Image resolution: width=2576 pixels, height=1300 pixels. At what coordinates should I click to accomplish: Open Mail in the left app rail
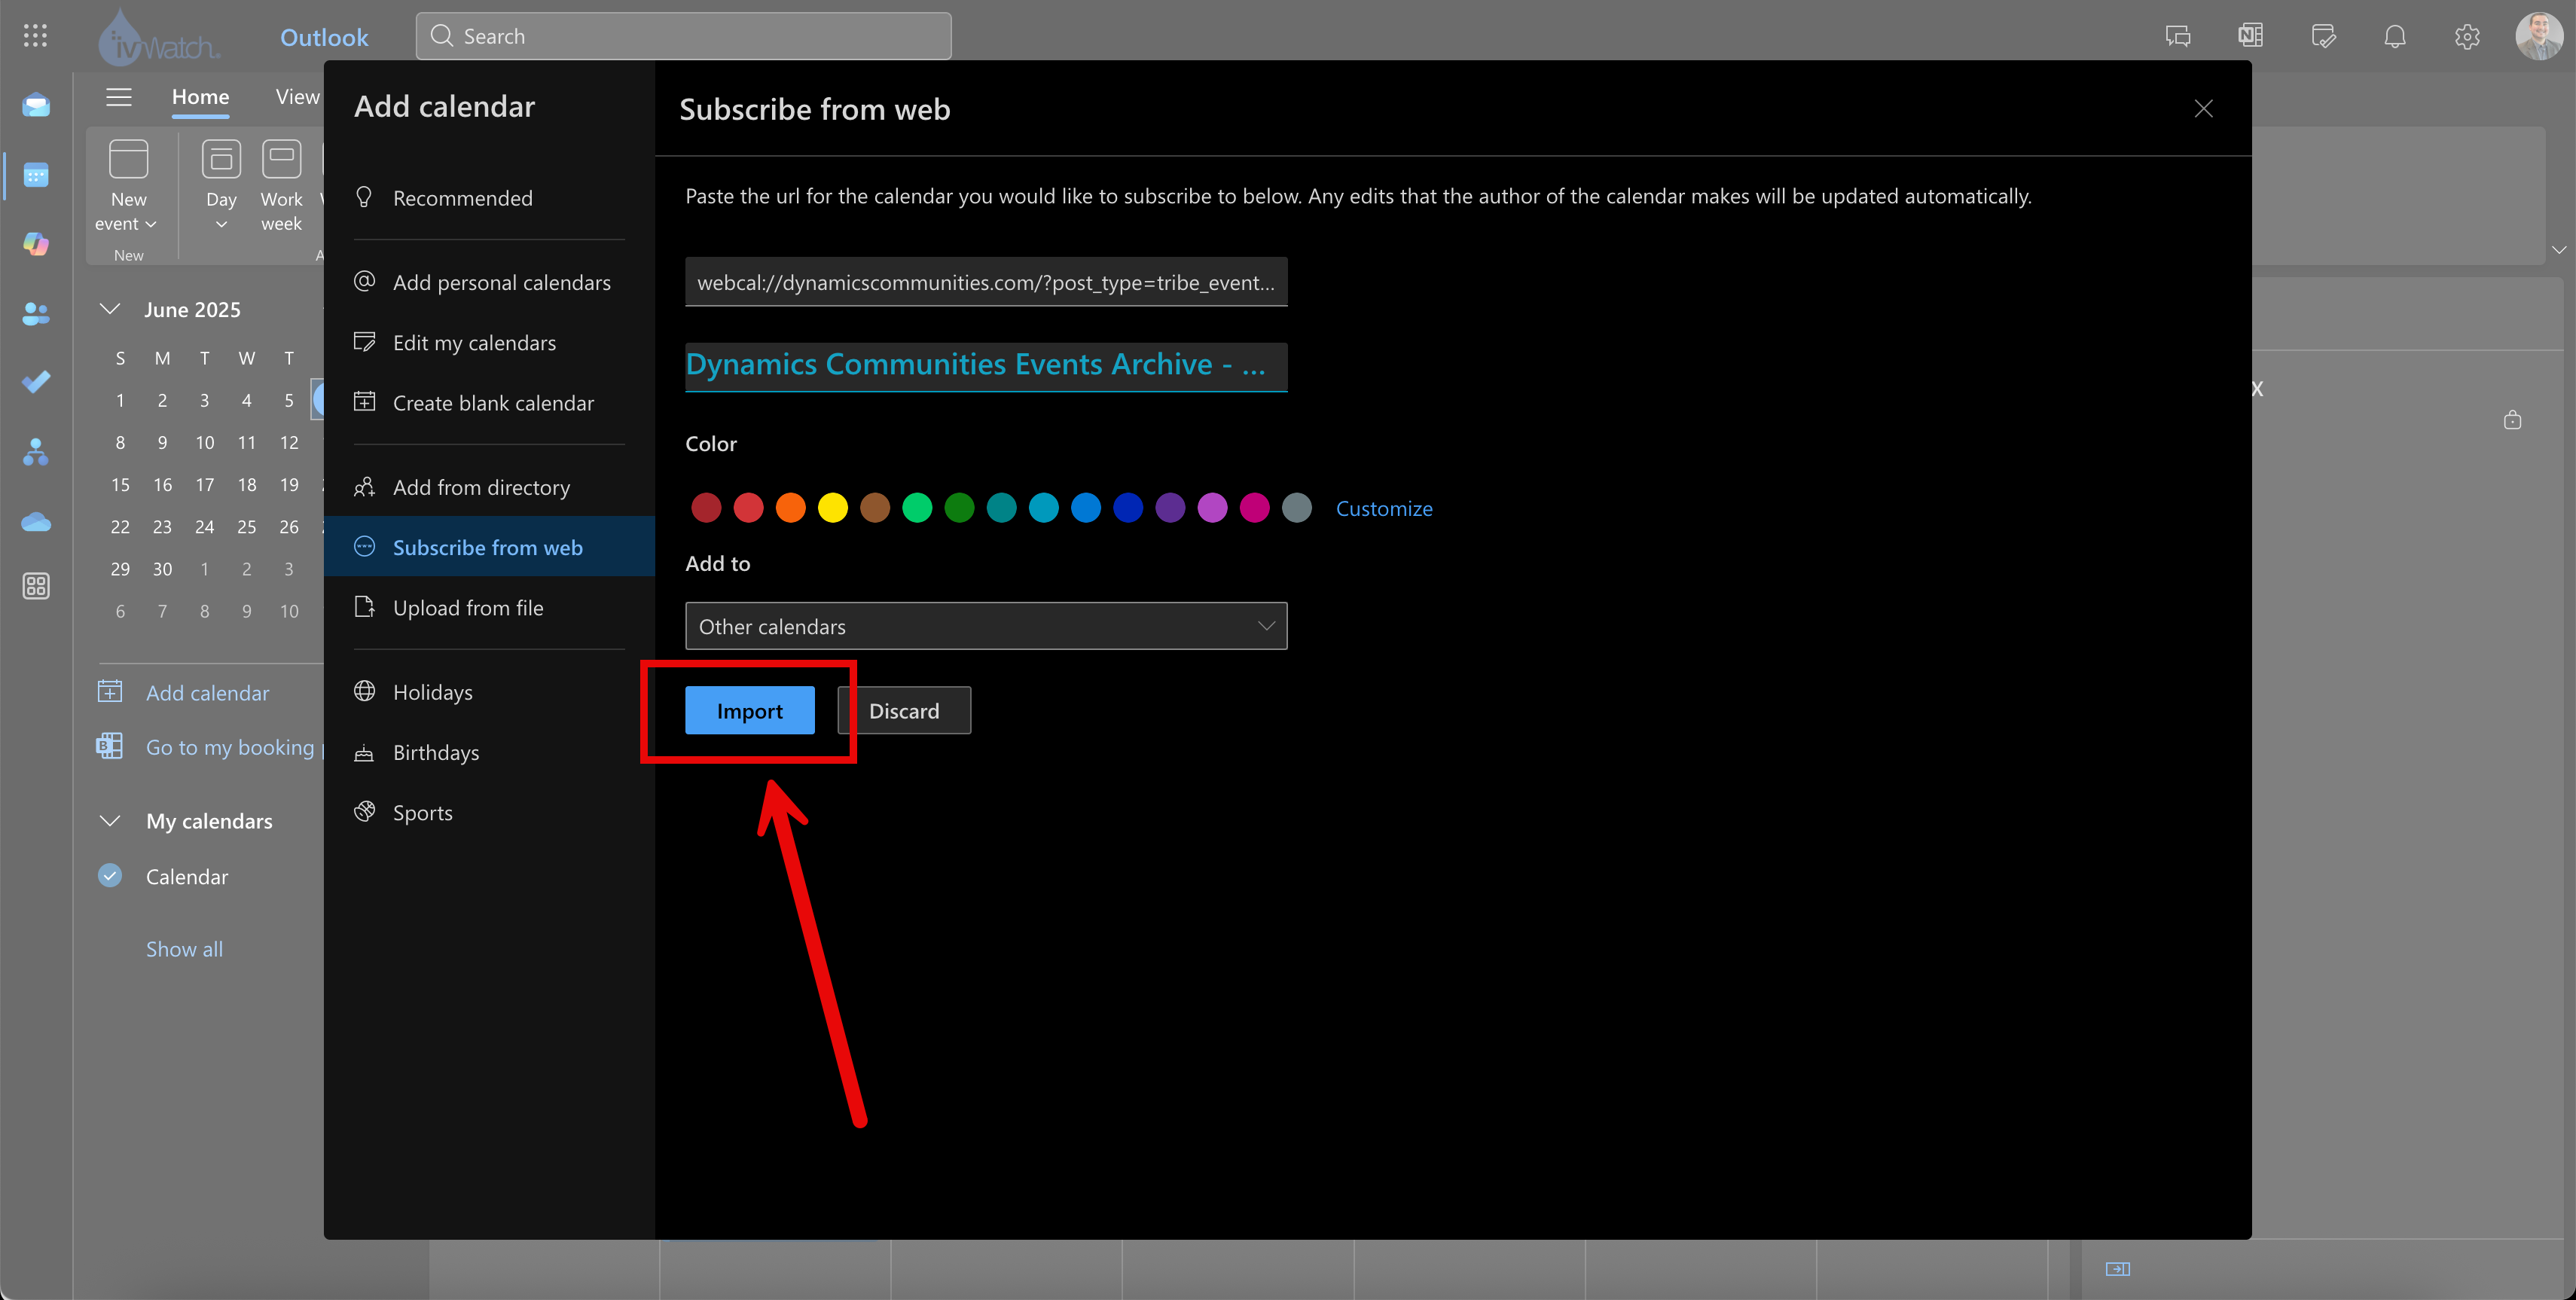pyautogui.click(x=36, y=105)
